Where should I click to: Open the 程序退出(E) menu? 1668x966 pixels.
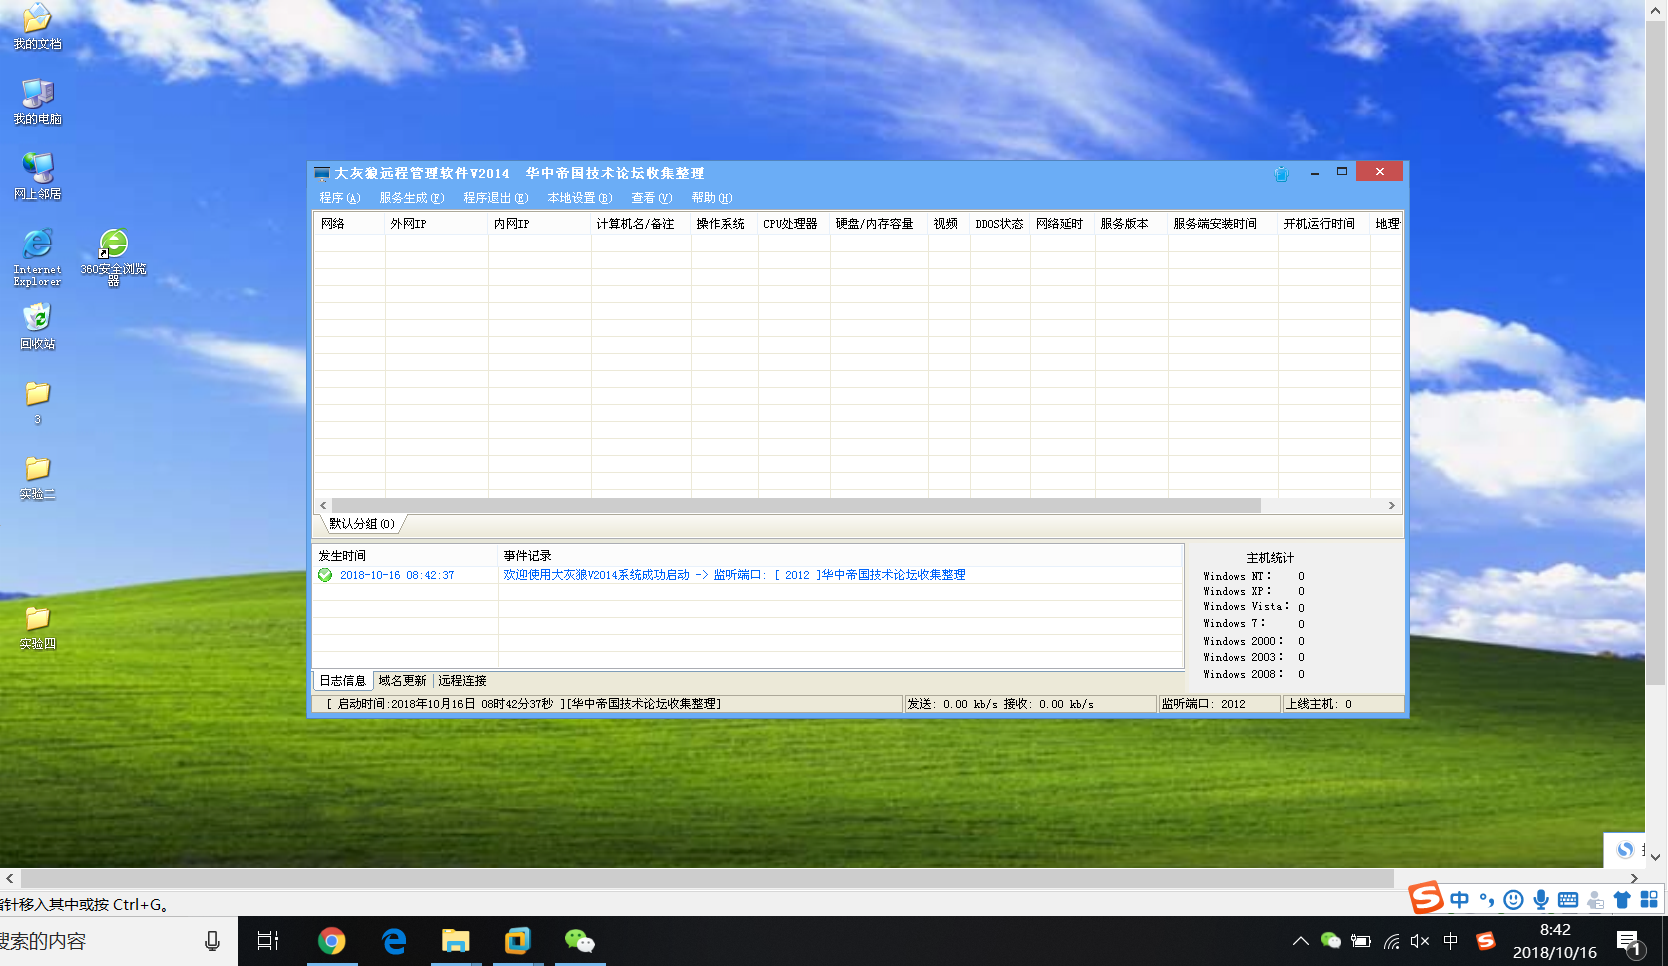point(495,198)
